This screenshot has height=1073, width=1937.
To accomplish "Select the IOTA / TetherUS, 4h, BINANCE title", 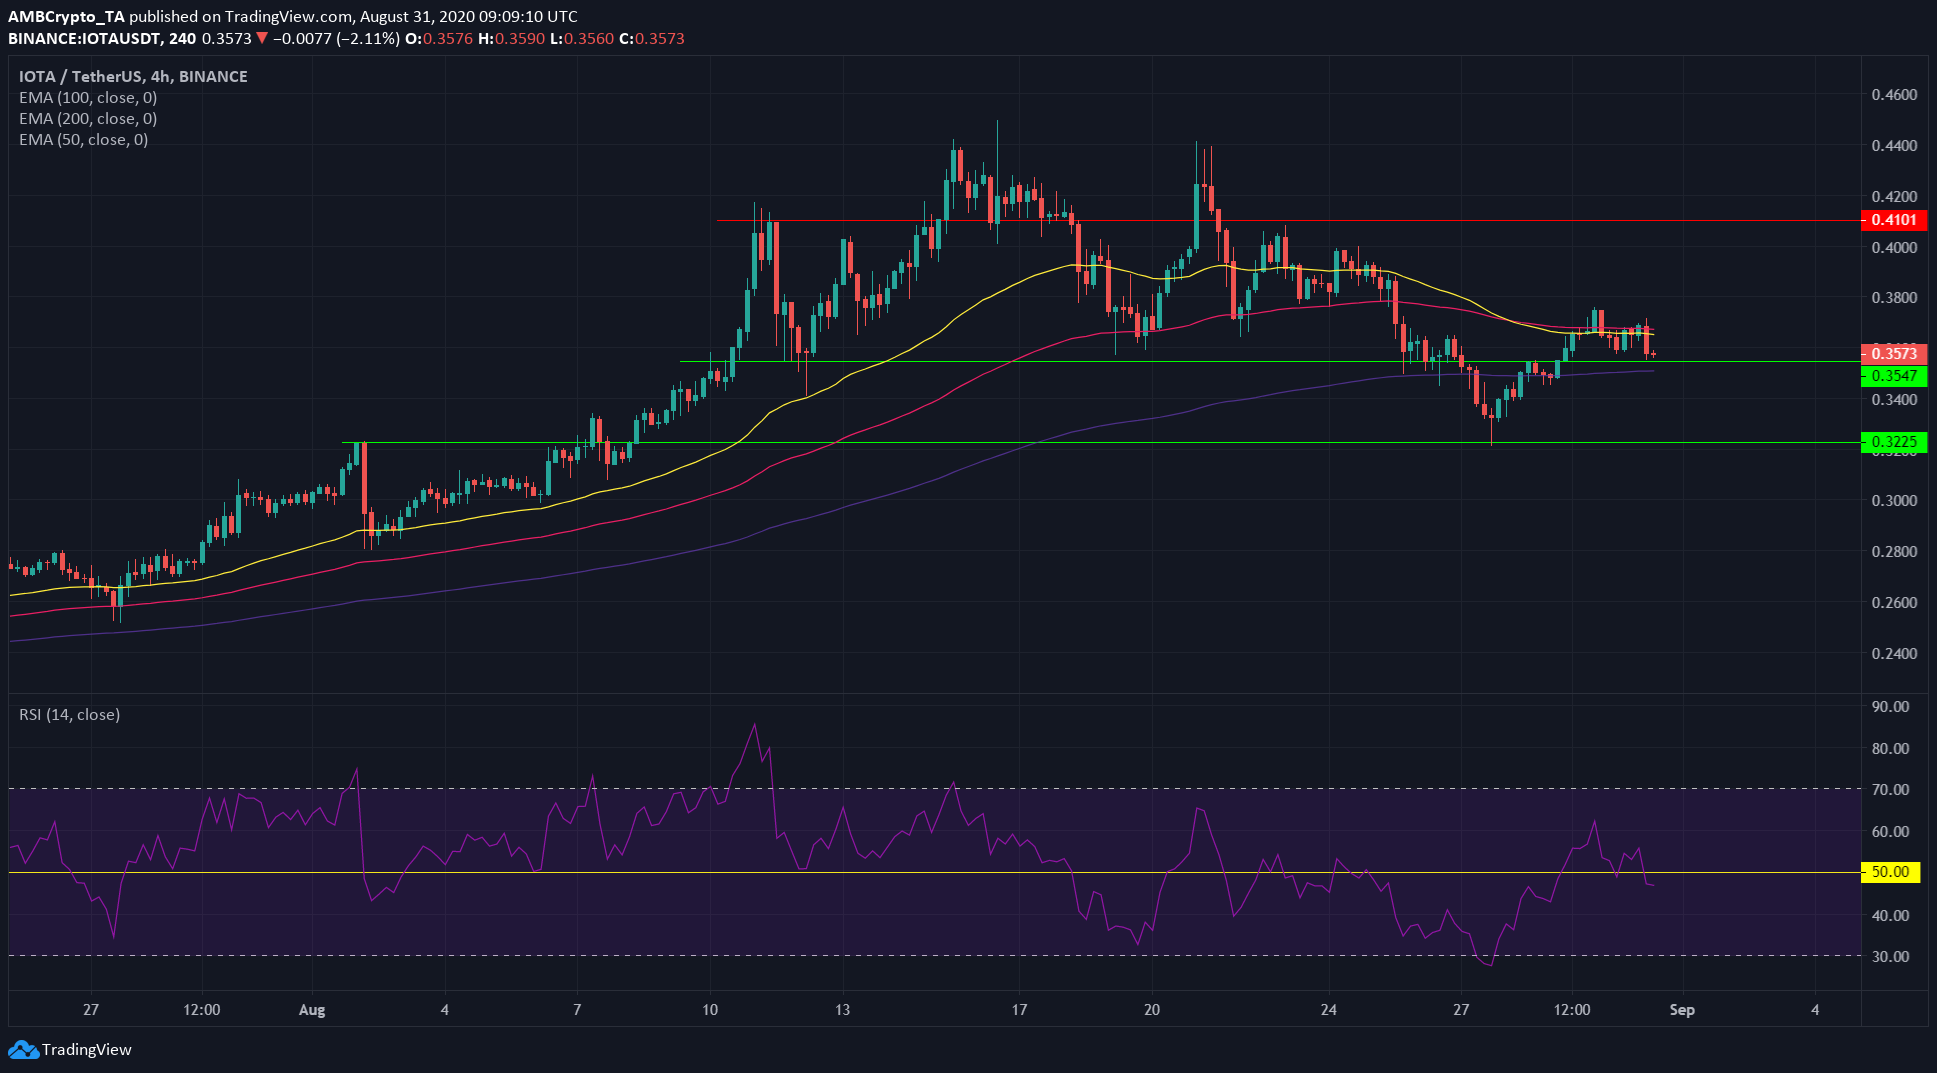I will coord(133,76).
